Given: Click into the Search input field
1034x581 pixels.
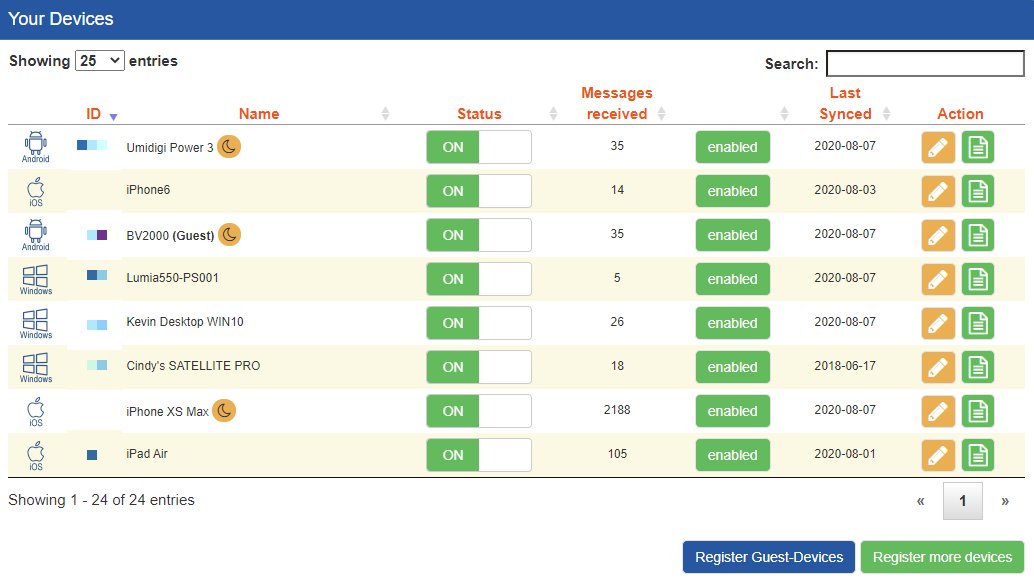Looking at the screenshot, I should (924, 64).
